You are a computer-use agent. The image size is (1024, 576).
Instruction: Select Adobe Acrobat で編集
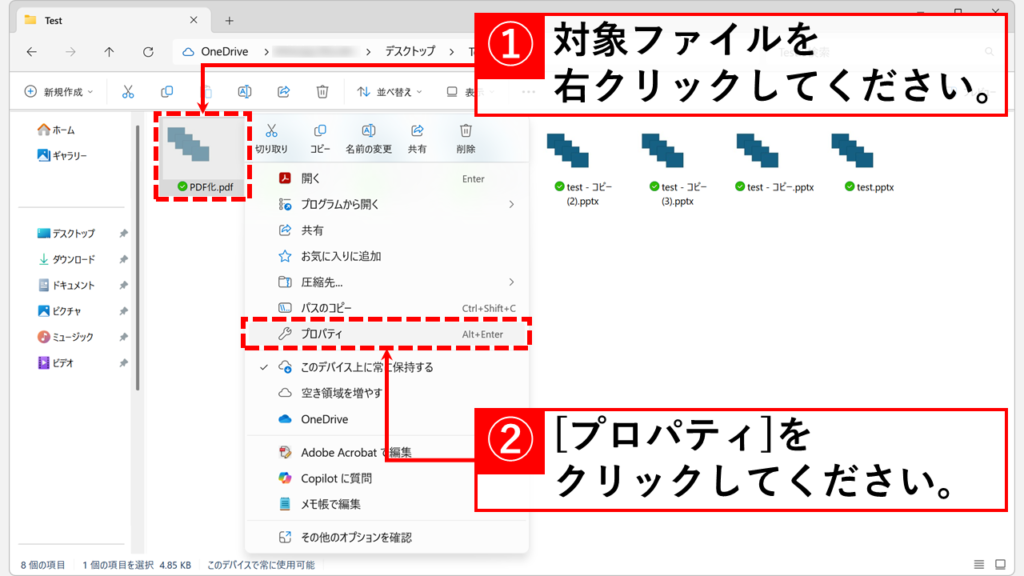[387, 452]
